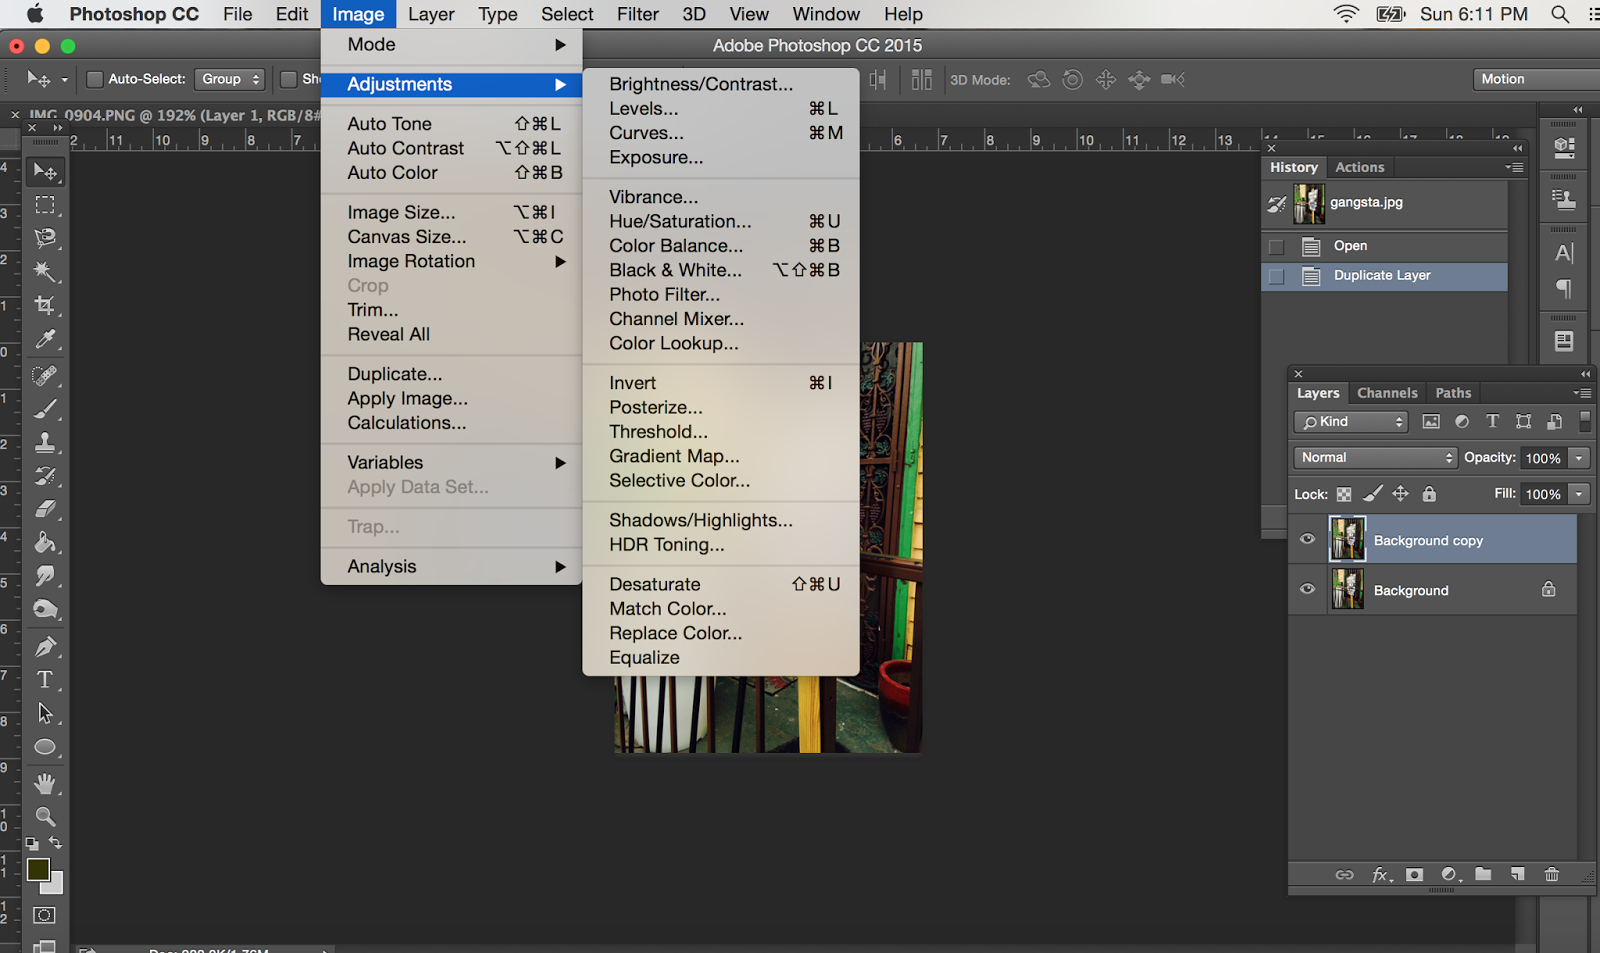Delete the selected layer with trash icon
The width and height of the screenshot is (1600, 953).
pos(1552,875)
